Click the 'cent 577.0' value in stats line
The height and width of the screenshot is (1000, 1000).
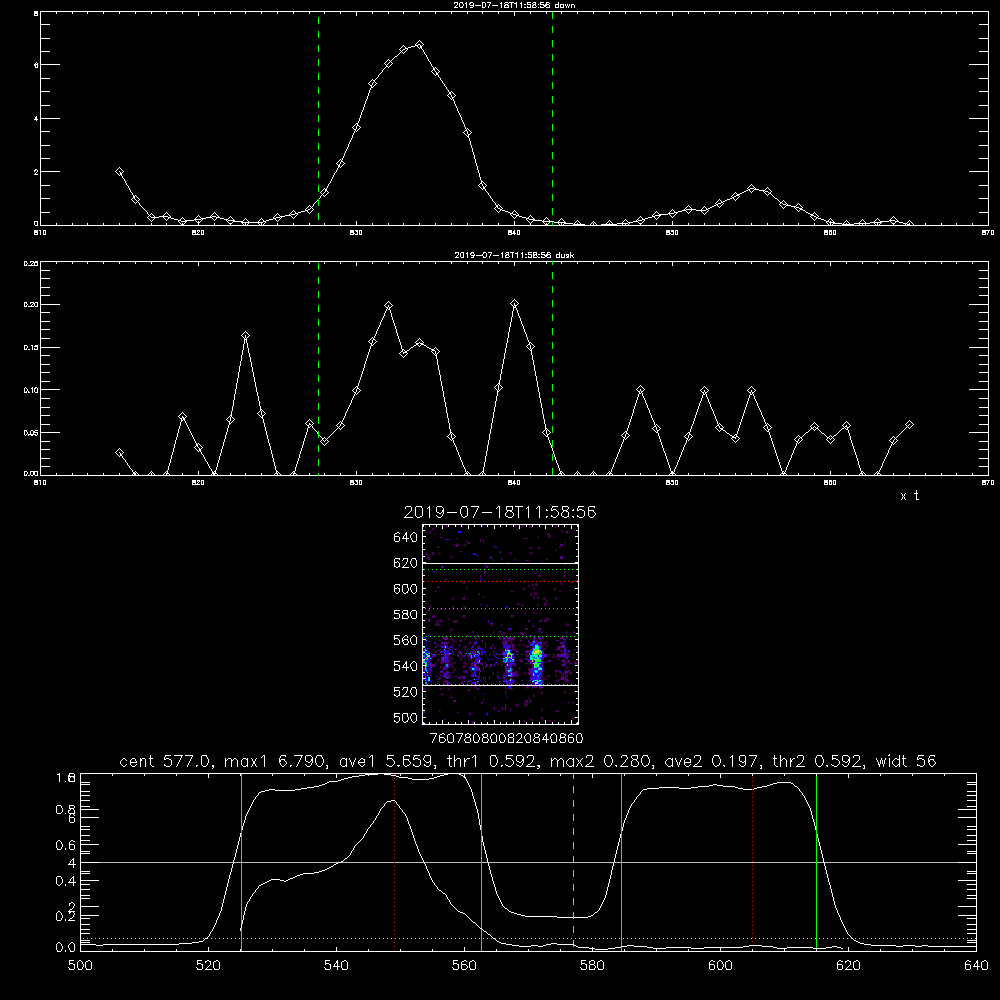tap(167, 761)
